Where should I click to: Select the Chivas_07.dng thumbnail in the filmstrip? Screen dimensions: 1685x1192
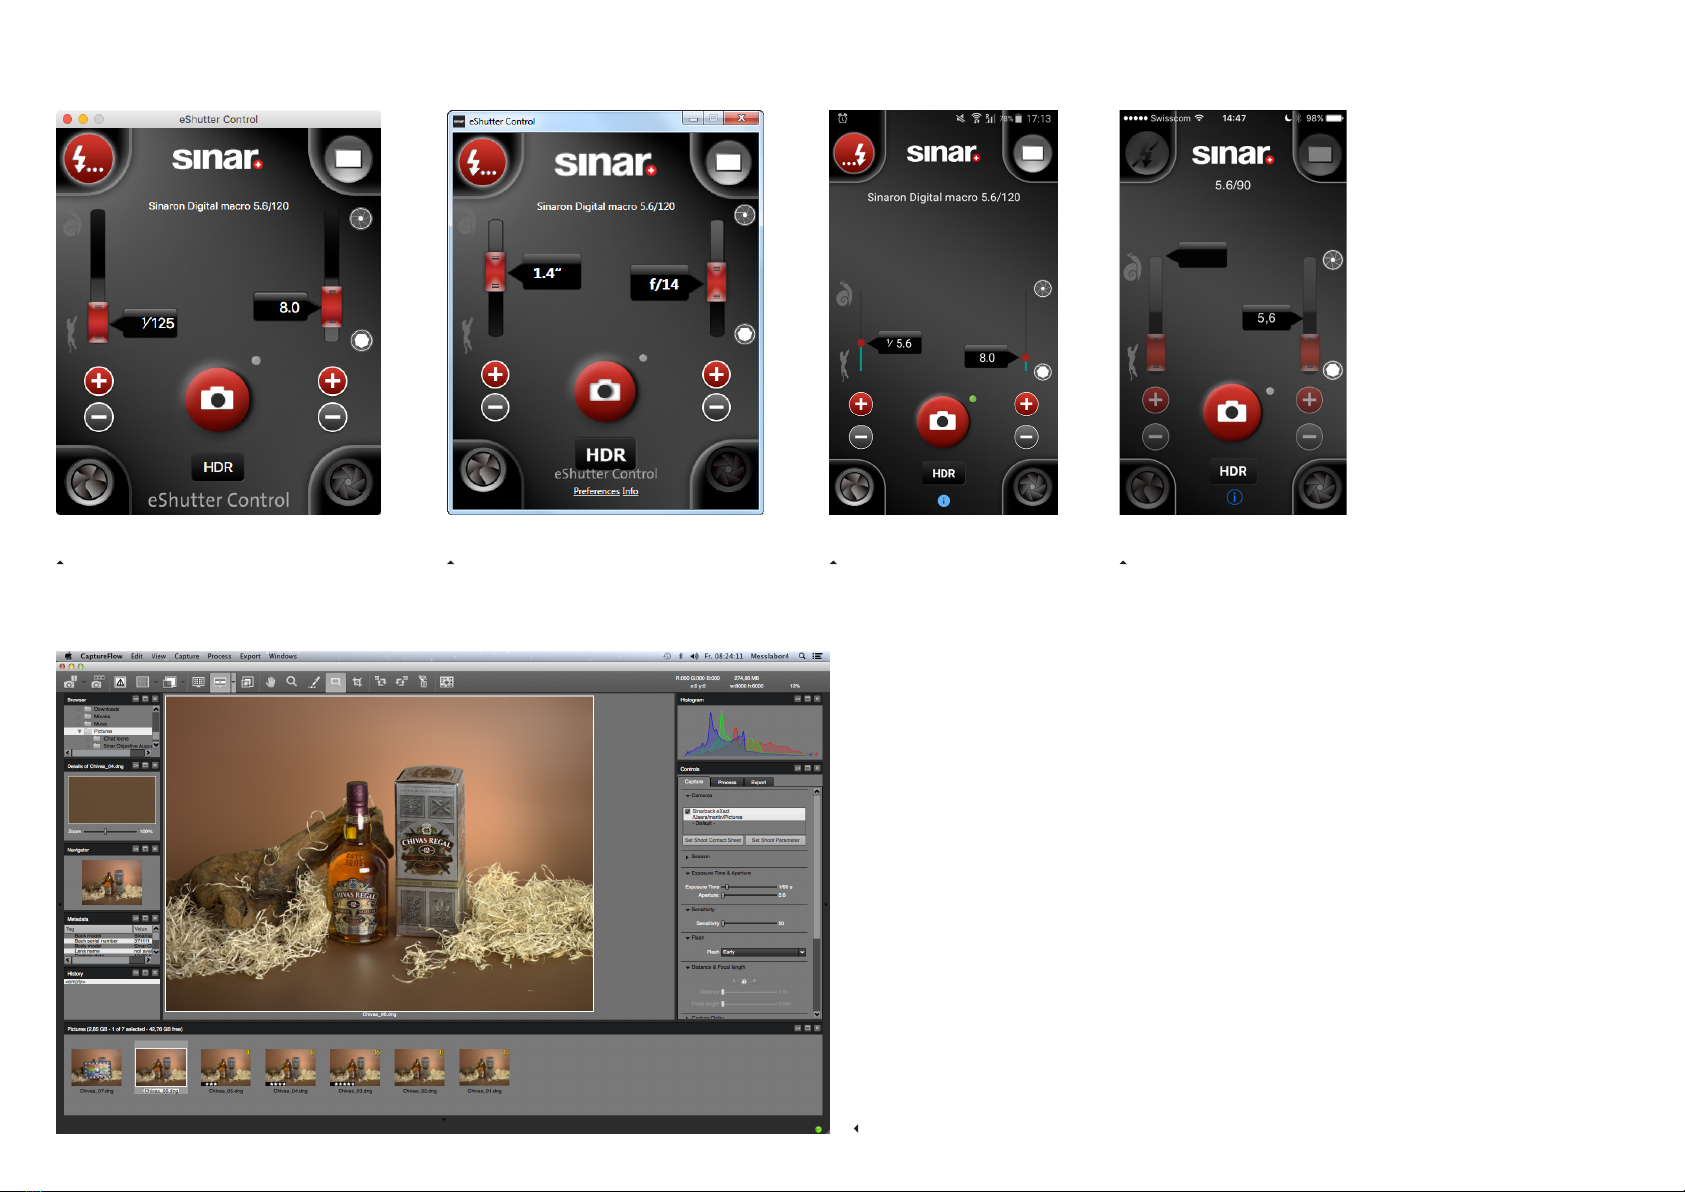(x=97, y=1067)
